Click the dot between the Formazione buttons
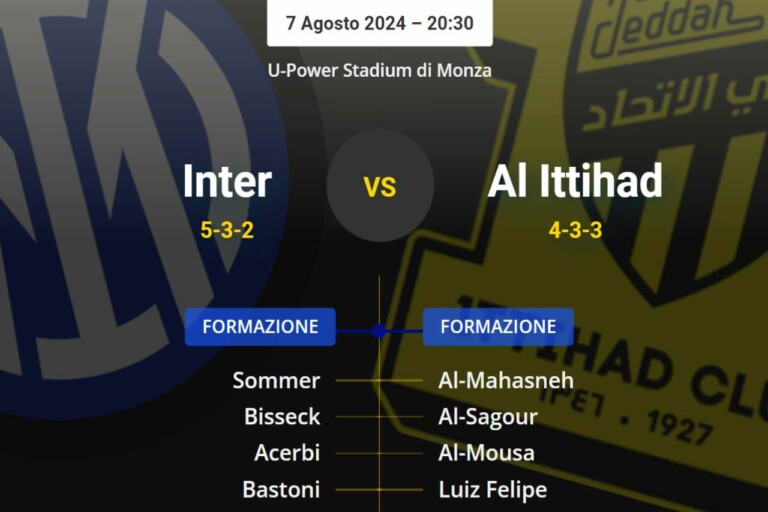 click(x=379, y=329)
